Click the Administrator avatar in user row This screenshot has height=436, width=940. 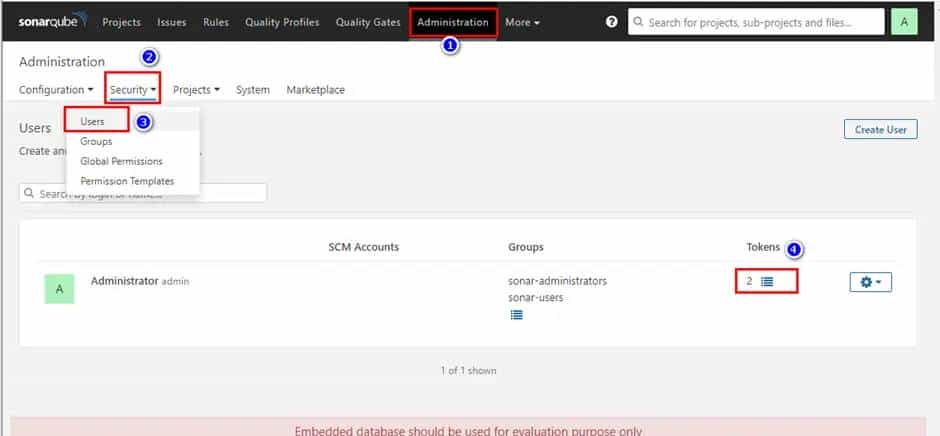[59, 288]
